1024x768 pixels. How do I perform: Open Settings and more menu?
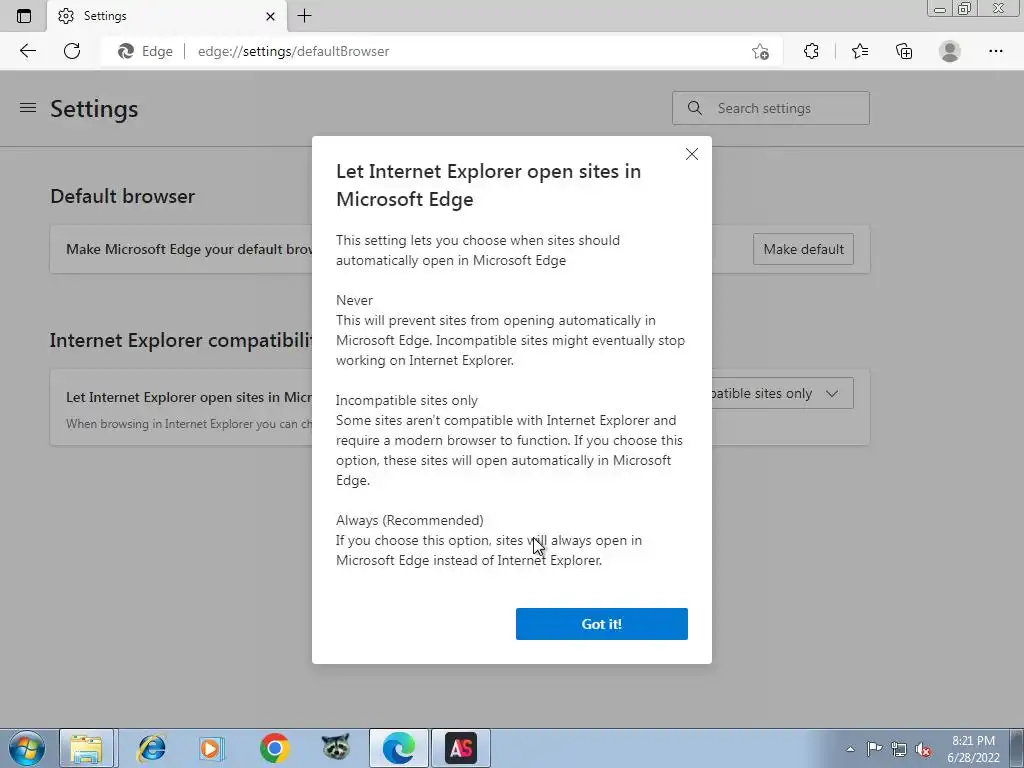point(995,51)
